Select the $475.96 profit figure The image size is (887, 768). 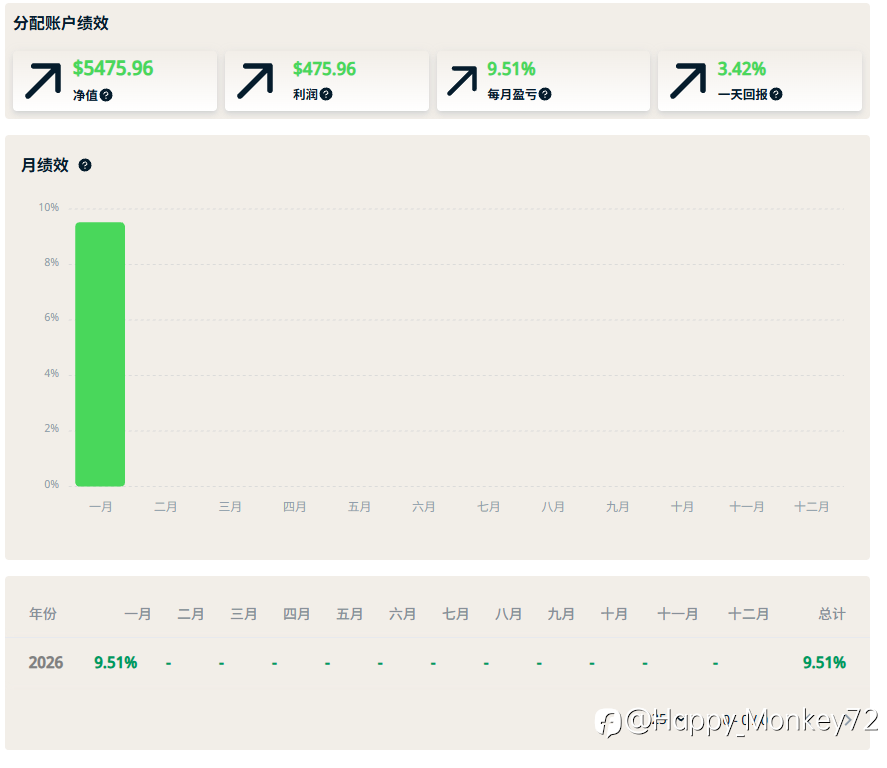click(x=324, y=69)
